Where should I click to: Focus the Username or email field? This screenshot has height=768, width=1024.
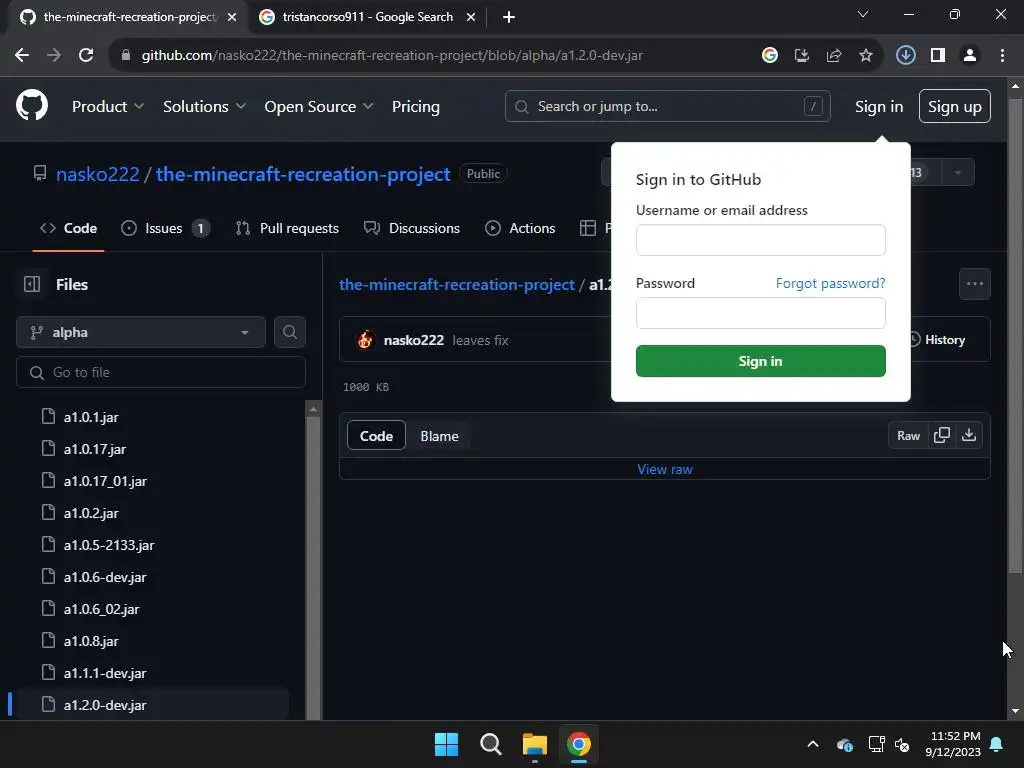click(760, 240)
